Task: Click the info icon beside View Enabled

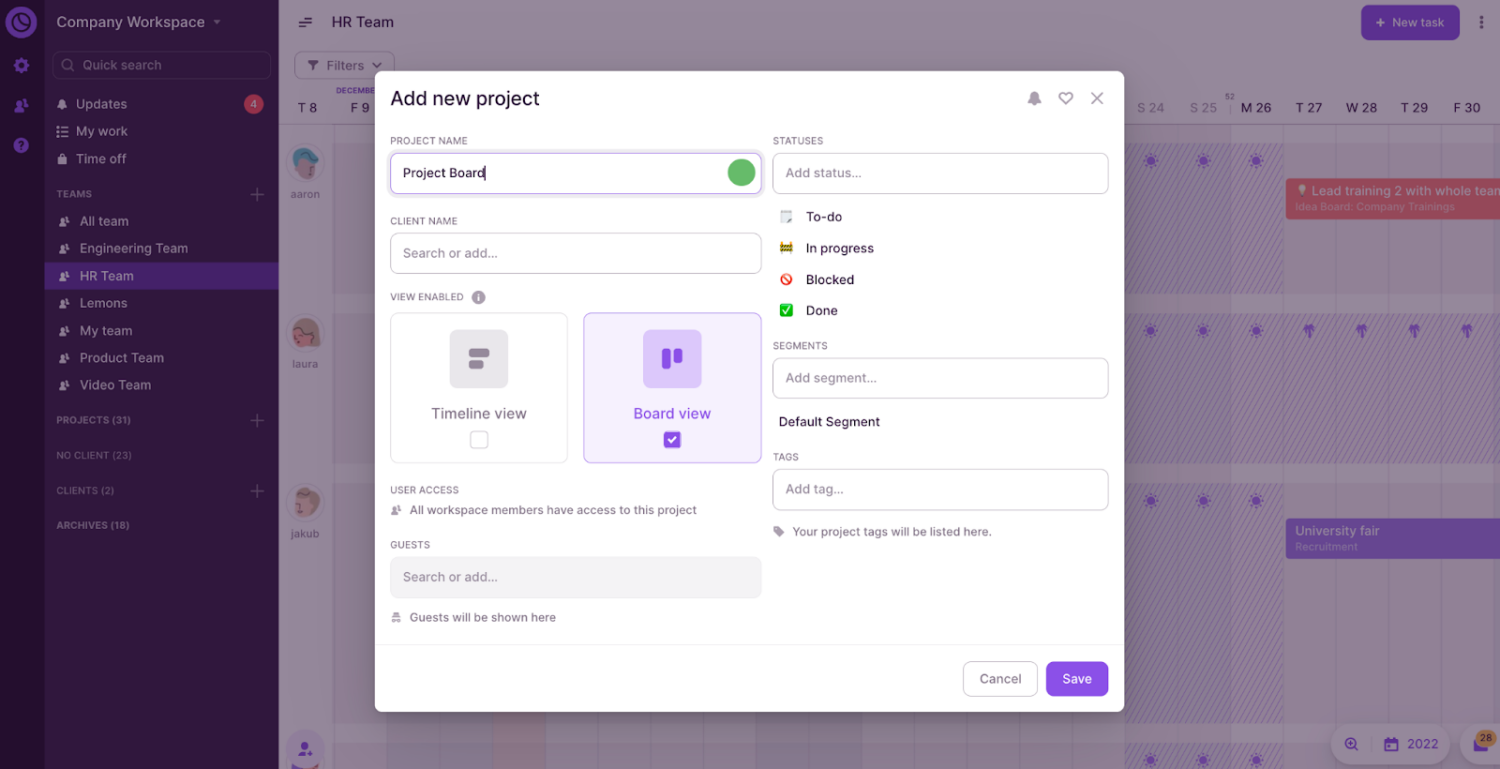Action: click(x=478, y=297)
